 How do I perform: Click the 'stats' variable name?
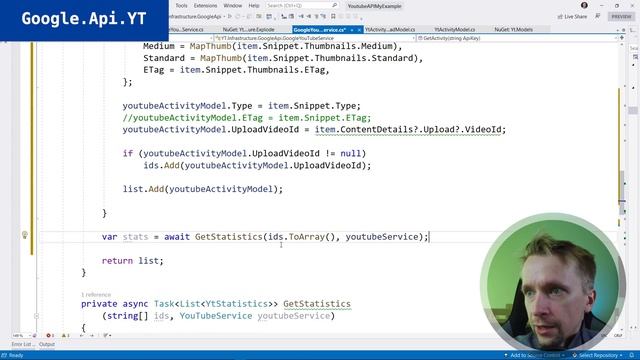(136, 237)
